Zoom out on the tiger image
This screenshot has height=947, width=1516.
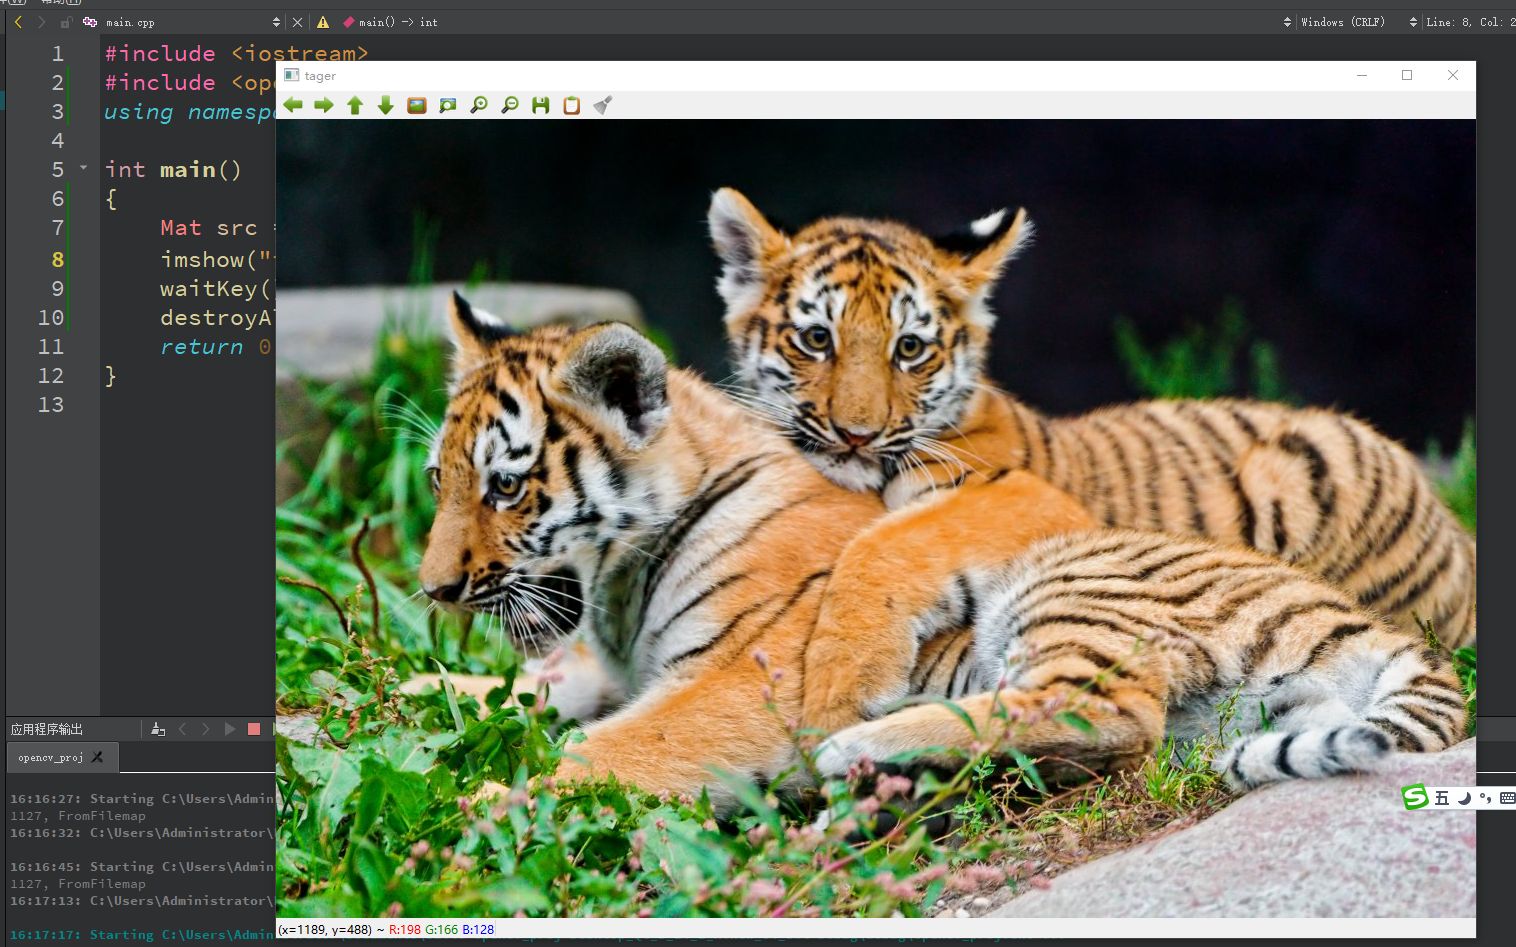[510, 105]
